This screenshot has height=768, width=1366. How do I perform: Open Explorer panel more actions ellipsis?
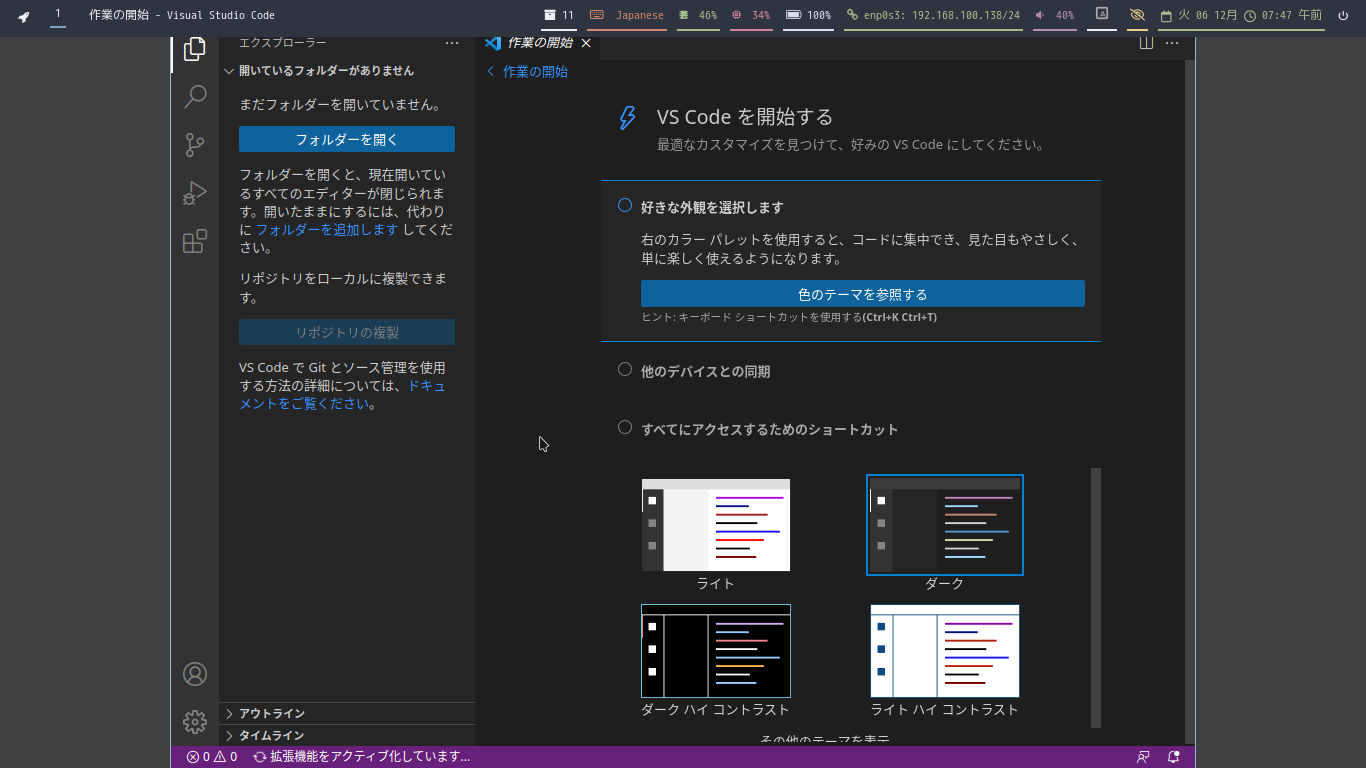[x=452, y=43]
